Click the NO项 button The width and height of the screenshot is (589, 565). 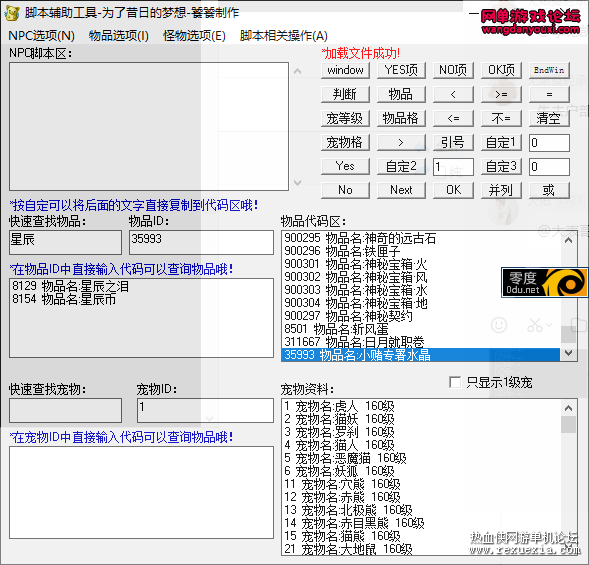point(453,70)
